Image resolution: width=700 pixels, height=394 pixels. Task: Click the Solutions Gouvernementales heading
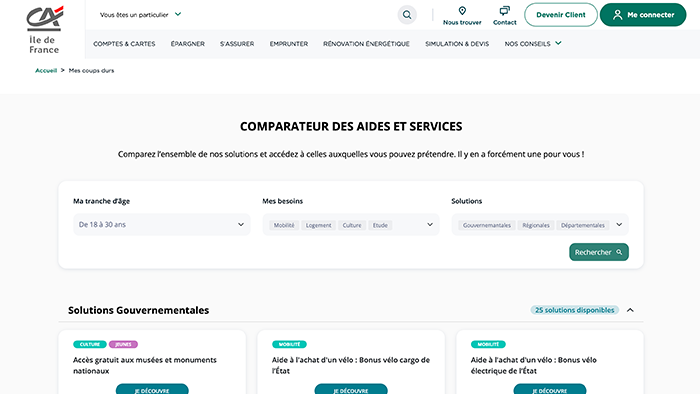tap(138, 310)
